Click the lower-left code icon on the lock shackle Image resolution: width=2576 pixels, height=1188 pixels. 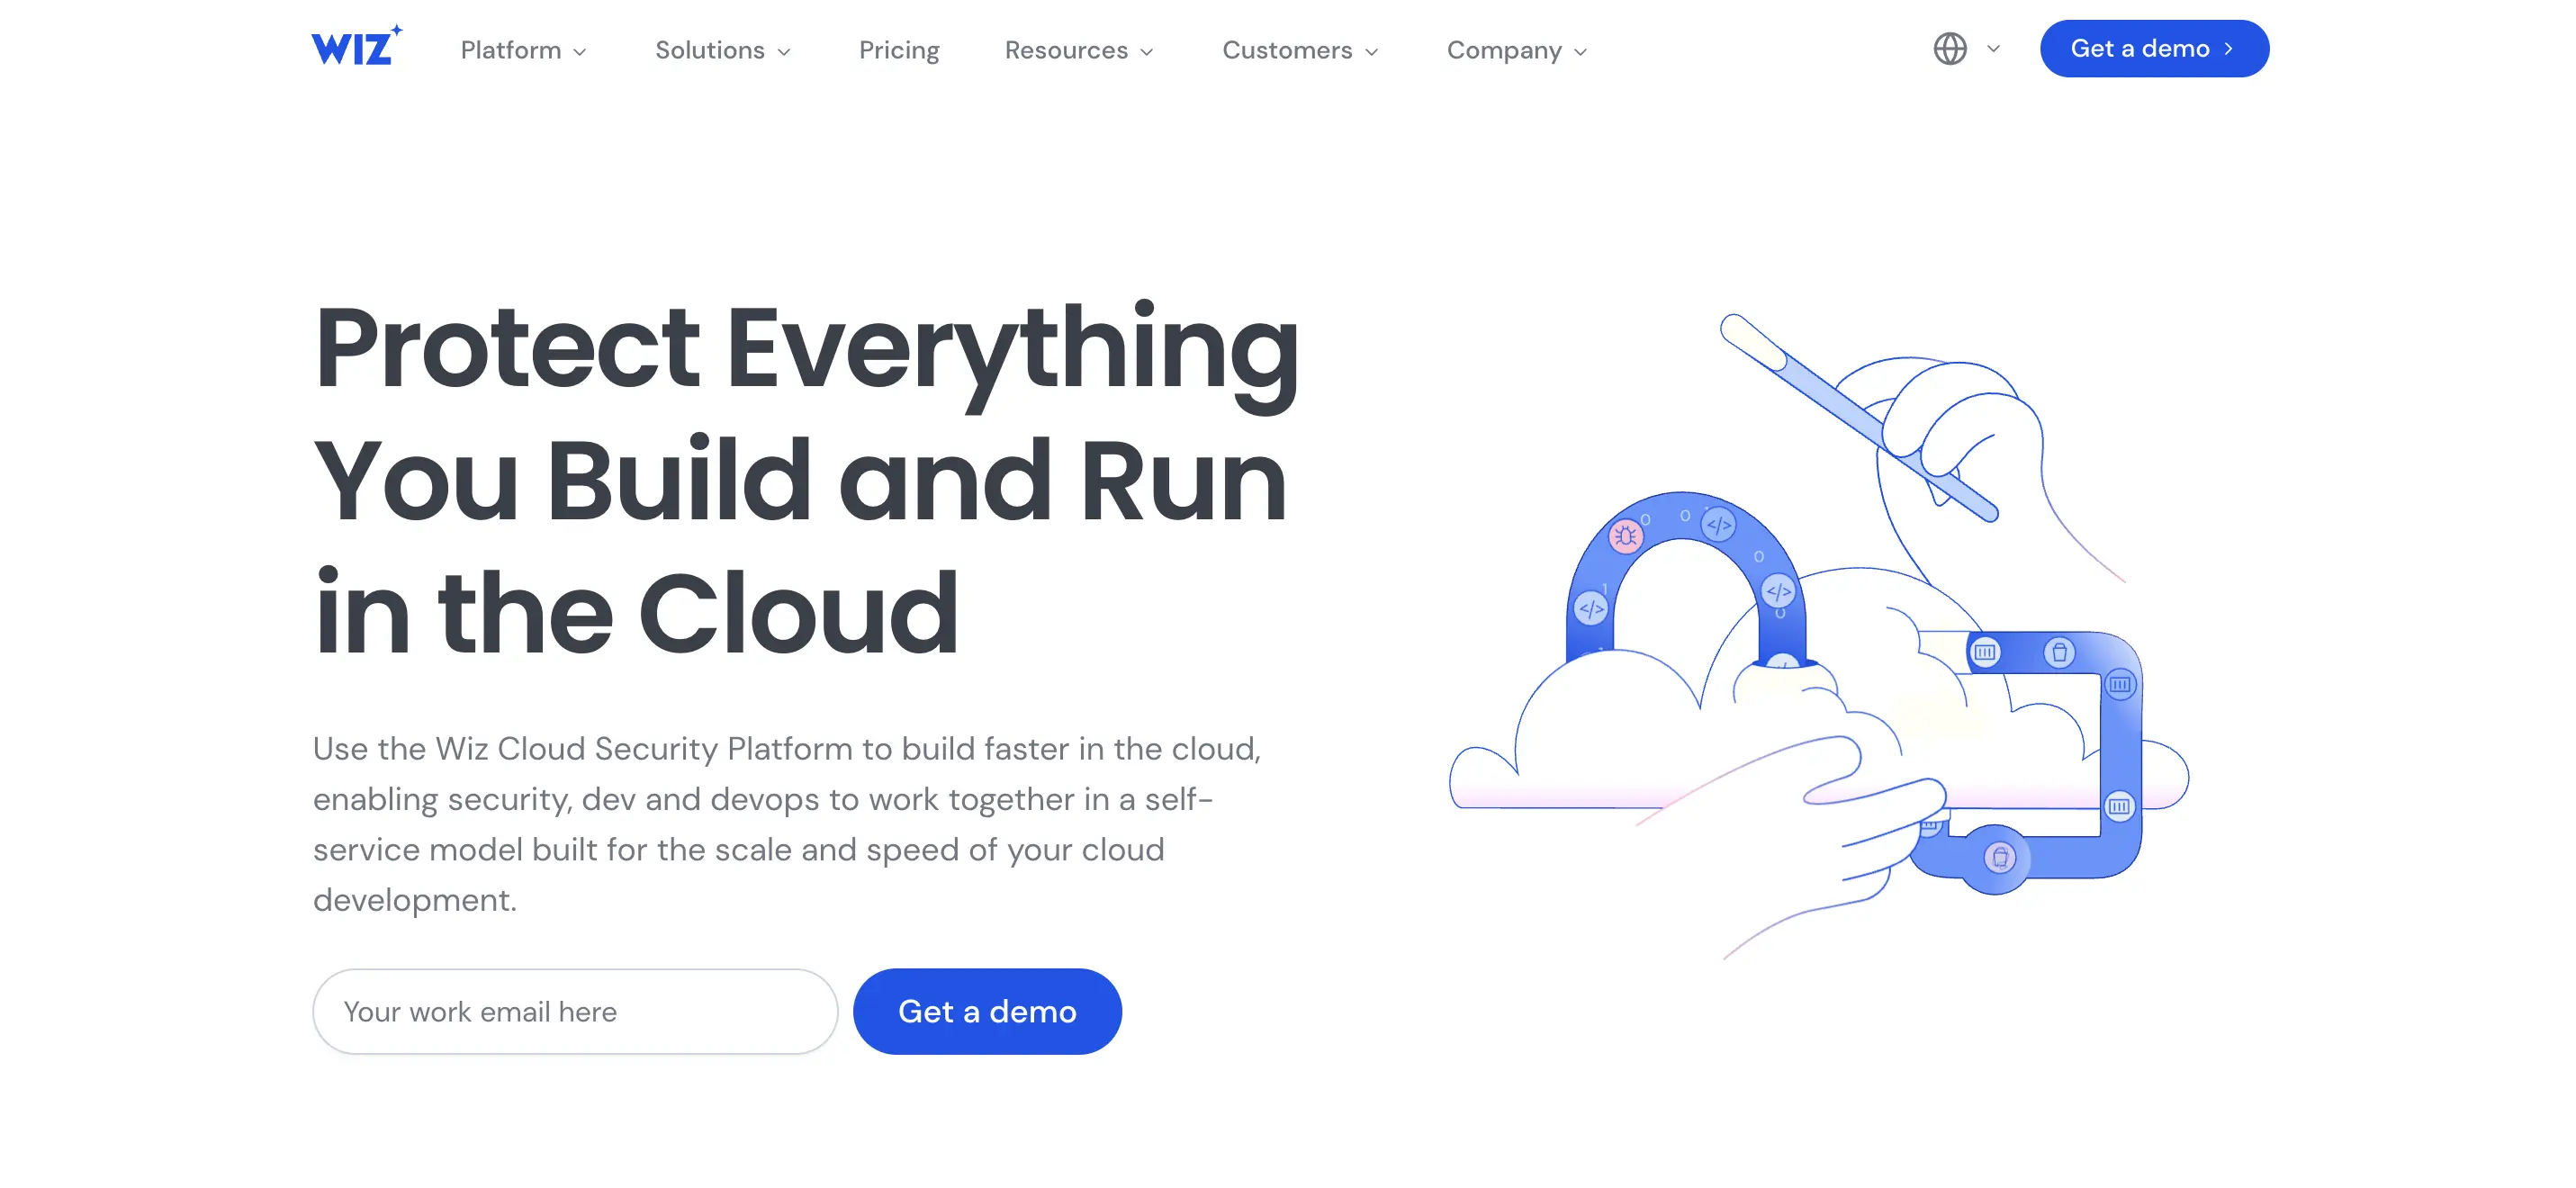(x=1592, y=609)
